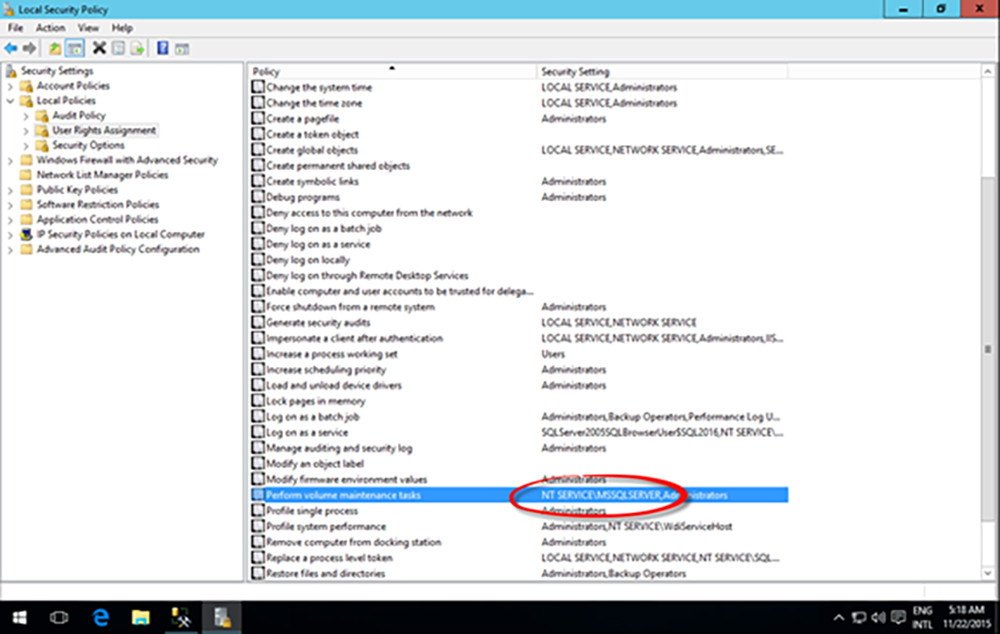Click the Export List toolbar icon

136,48
